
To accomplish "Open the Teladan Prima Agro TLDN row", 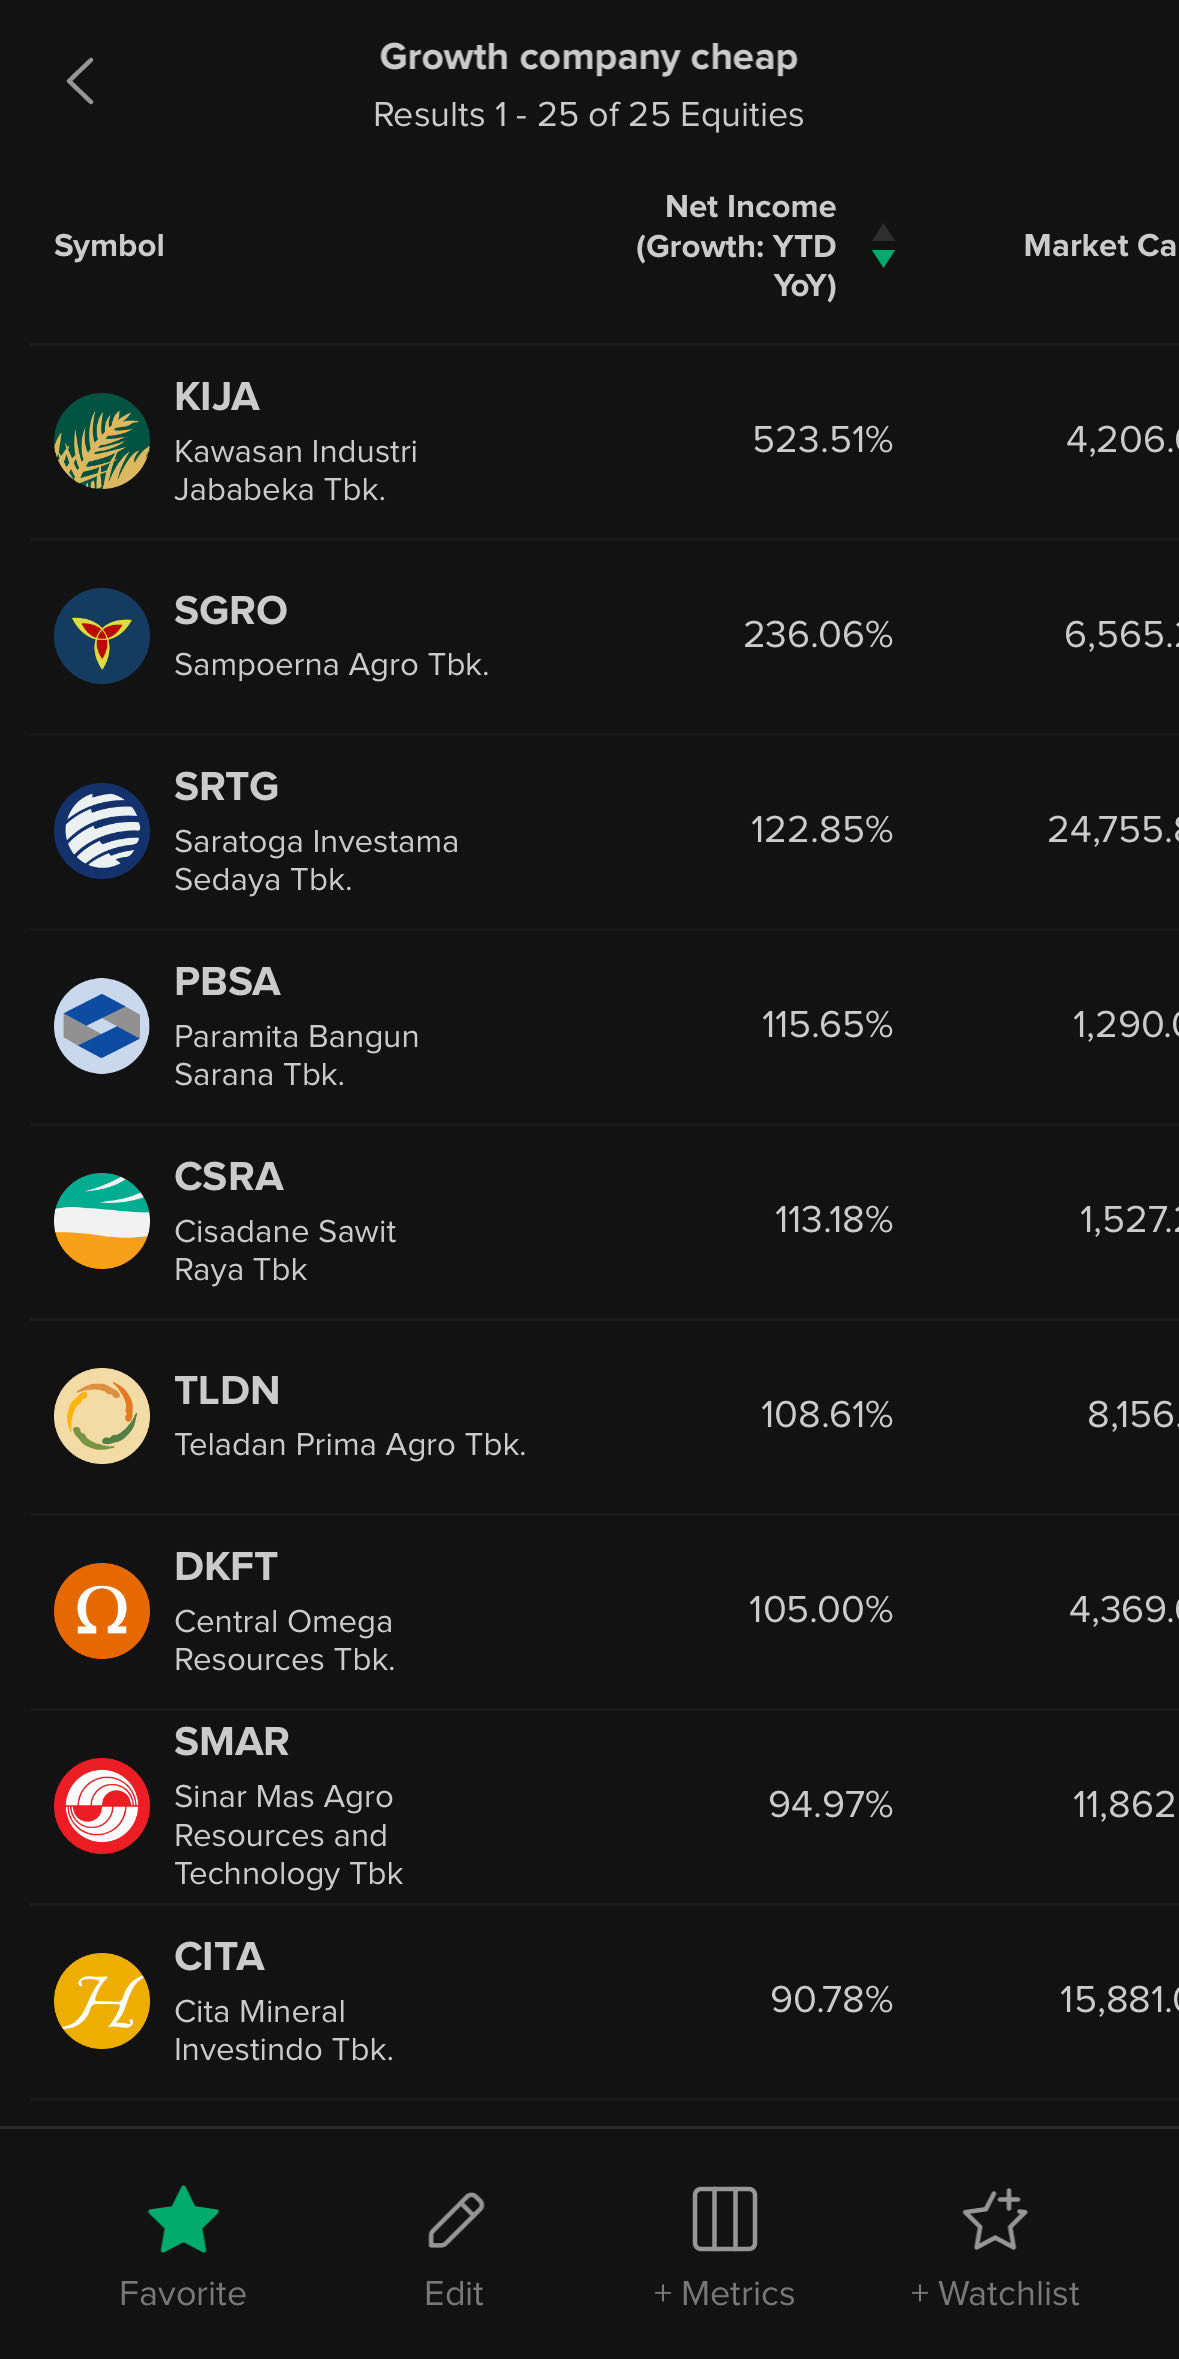I will (x=604, y=1416).
